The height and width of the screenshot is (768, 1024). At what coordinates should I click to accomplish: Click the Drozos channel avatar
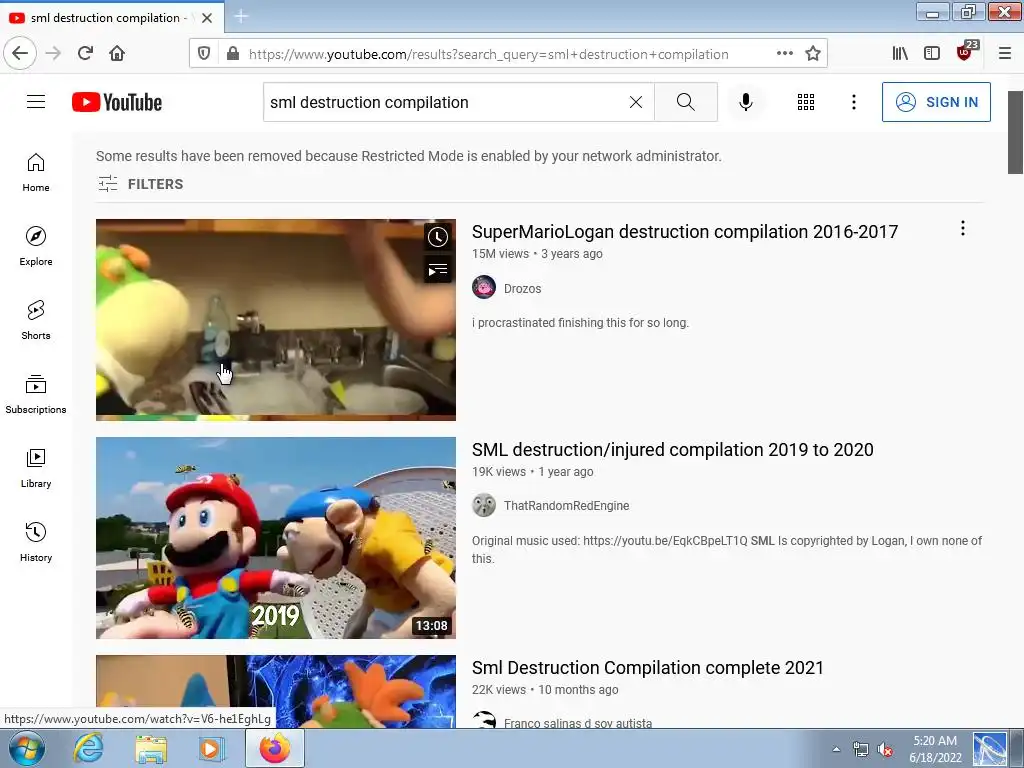click(x=484, y=287)
